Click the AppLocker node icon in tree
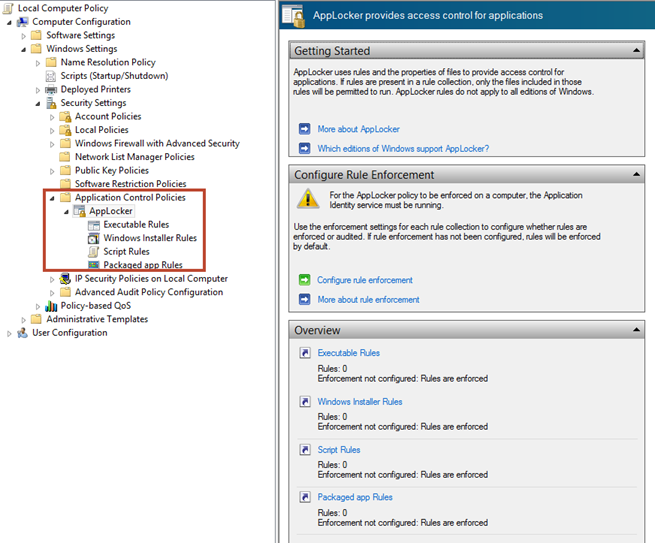Screen dimensions: 655x543 point(80,211)
